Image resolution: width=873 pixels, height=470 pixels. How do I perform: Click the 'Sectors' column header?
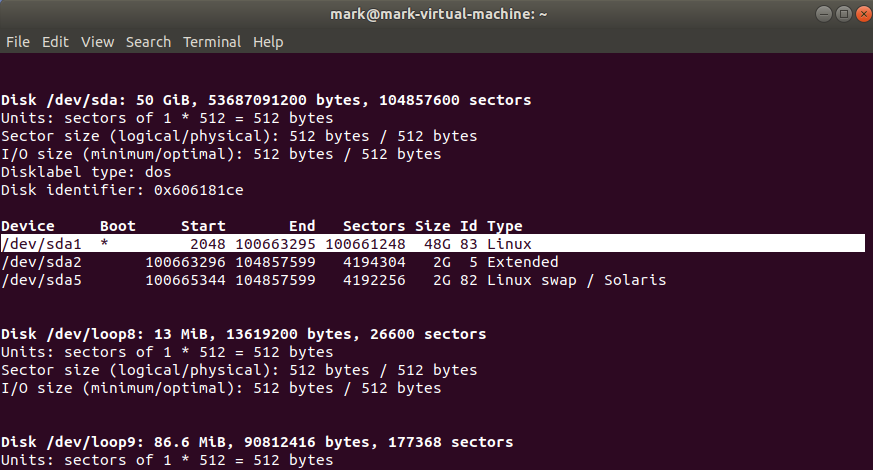(374, 226)
